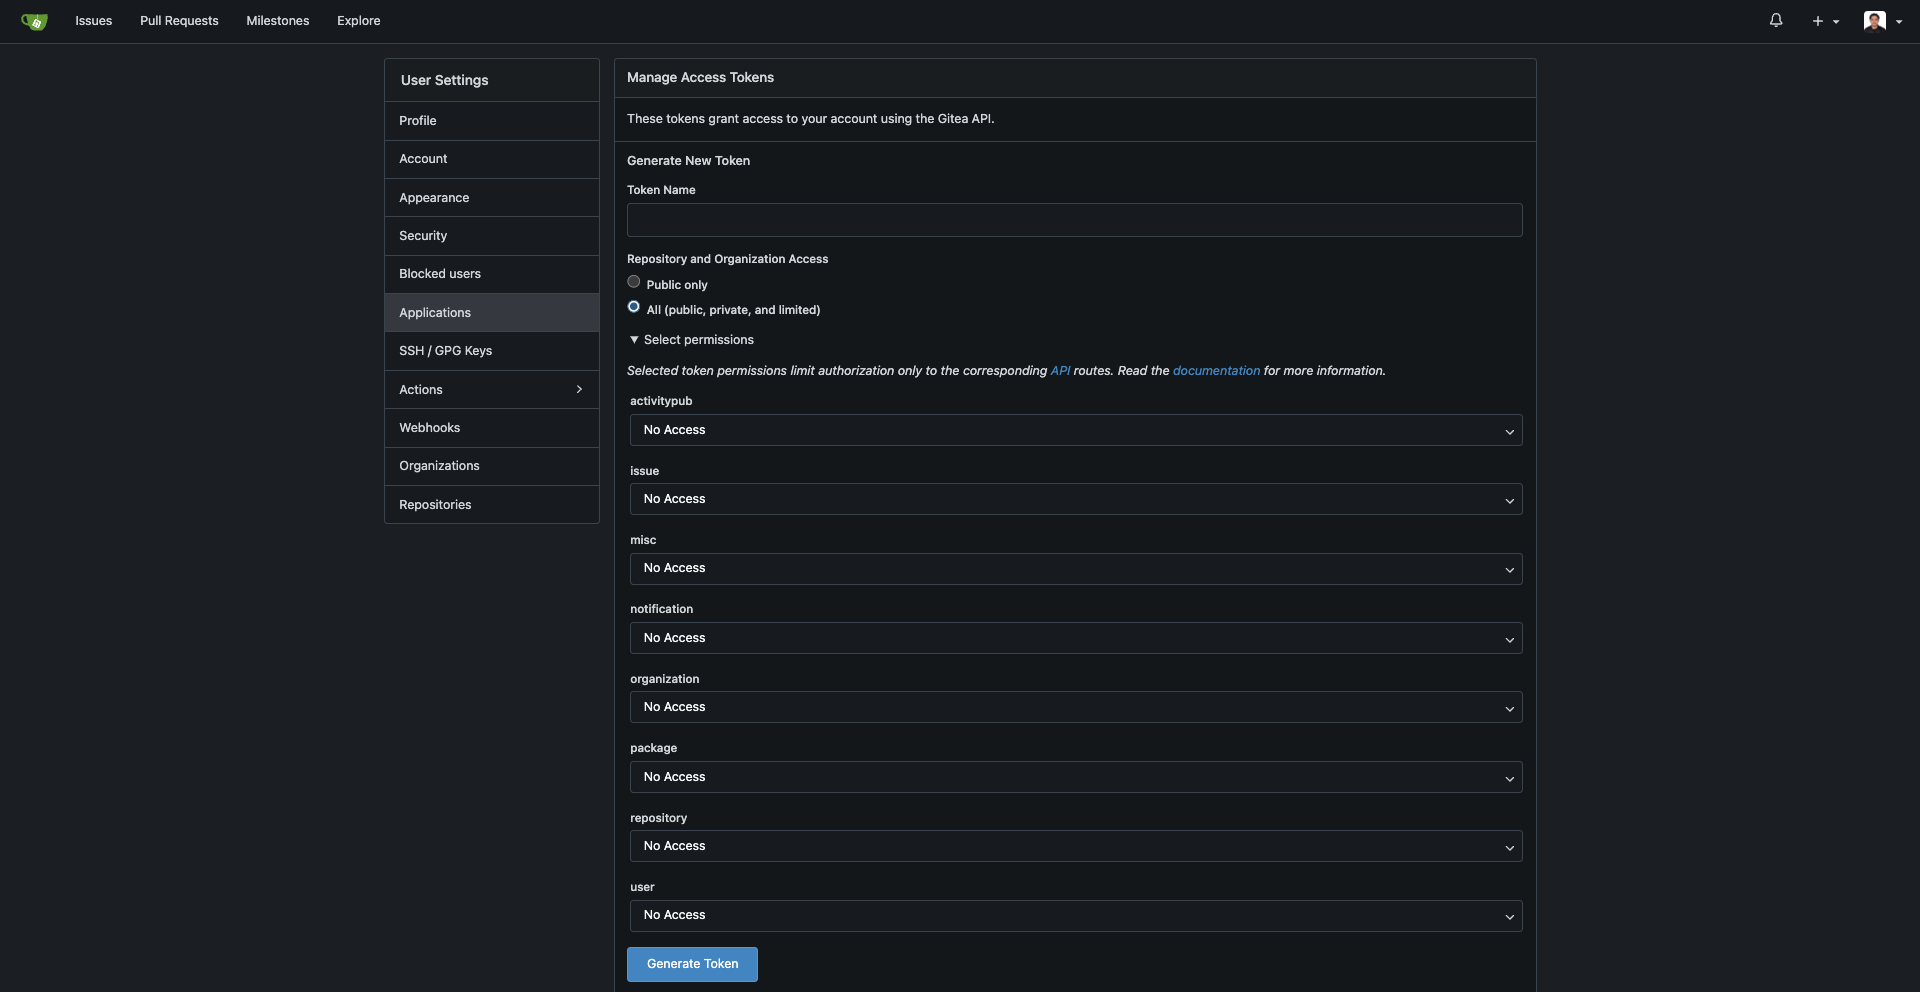The height and width of the screenshot is (992, 1920).
Task: Open the Explore page
Action: 358,20
